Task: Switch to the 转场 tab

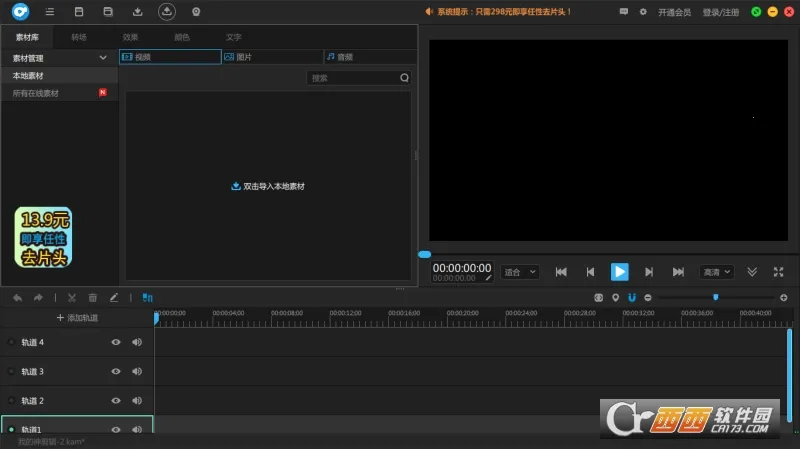Action: (79, 37)
